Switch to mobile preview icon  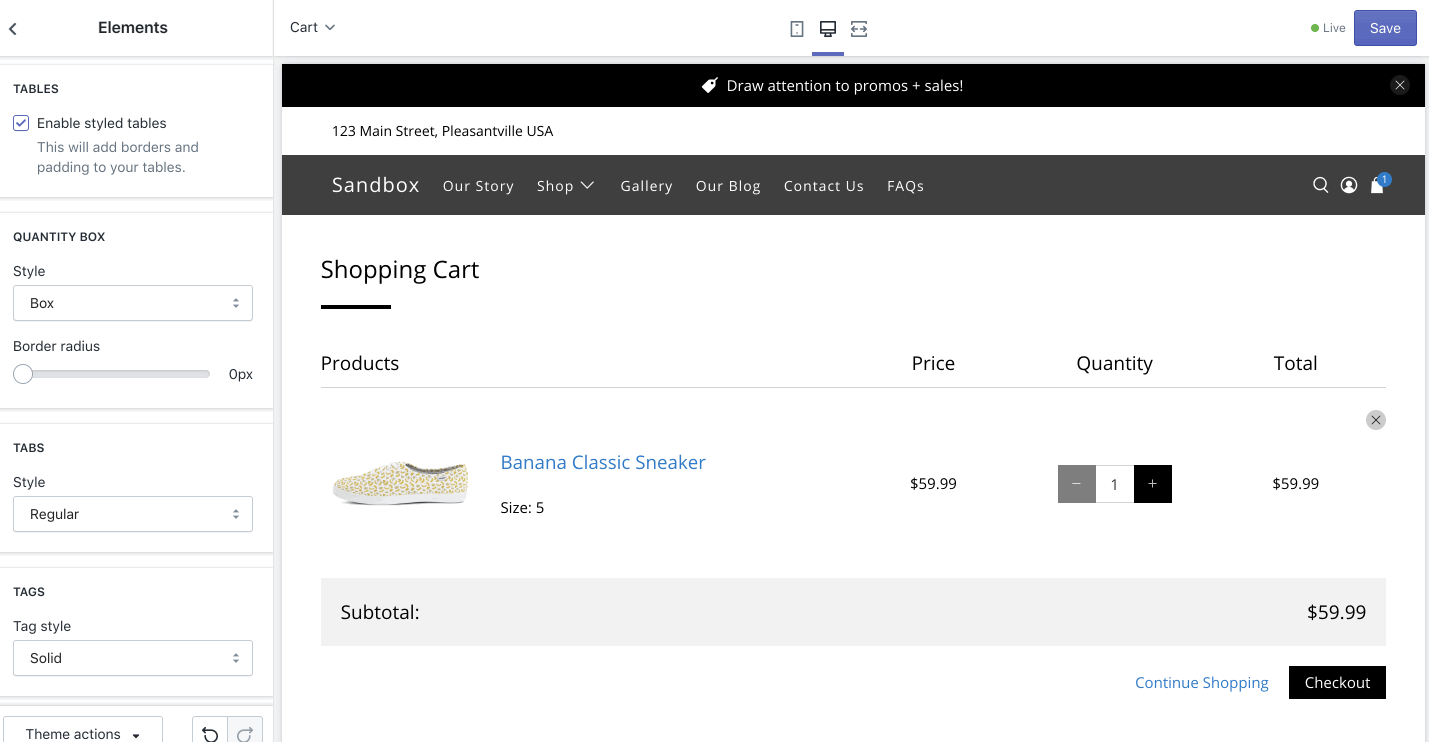coord(797,29)
